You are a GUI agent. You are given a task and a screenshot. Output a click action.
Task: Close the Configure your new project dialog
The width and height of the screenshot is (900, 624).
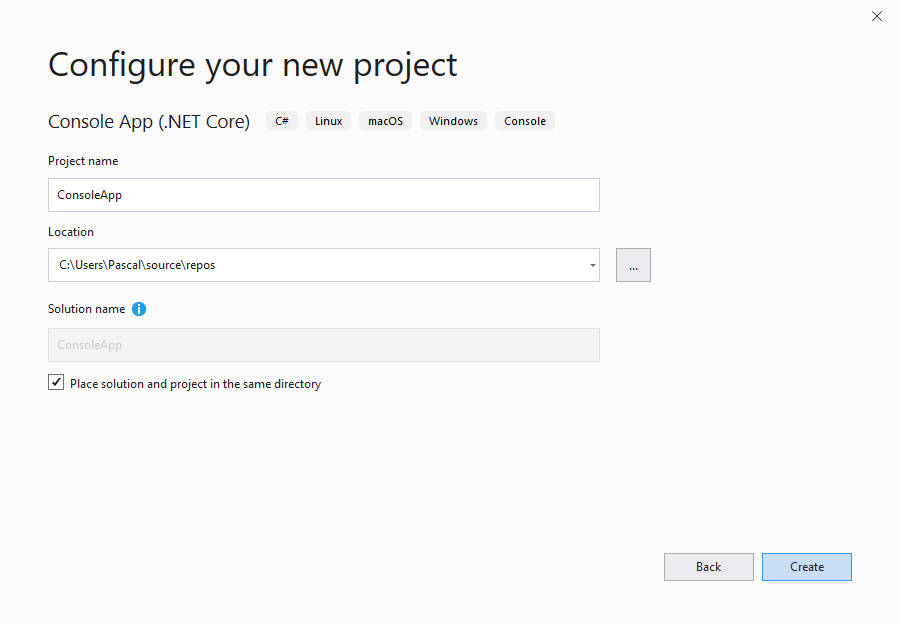[877, 16]
